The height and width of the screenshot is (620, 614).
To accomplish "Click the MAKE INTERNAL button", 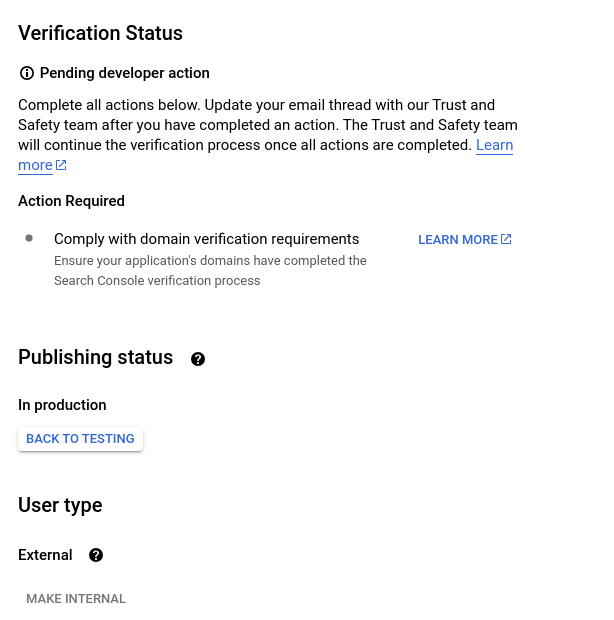I will point(76,599).
